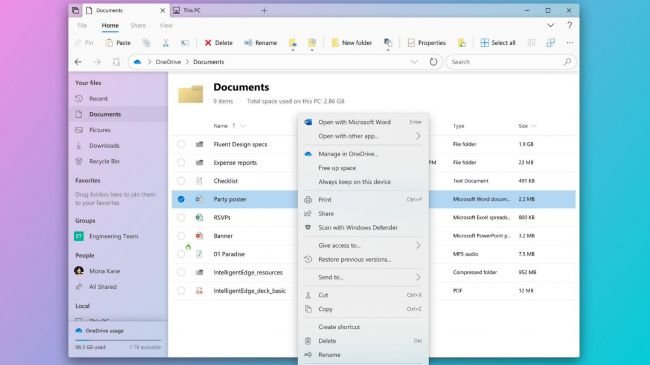Select the RSVPs Excel file

coord(222,217)
